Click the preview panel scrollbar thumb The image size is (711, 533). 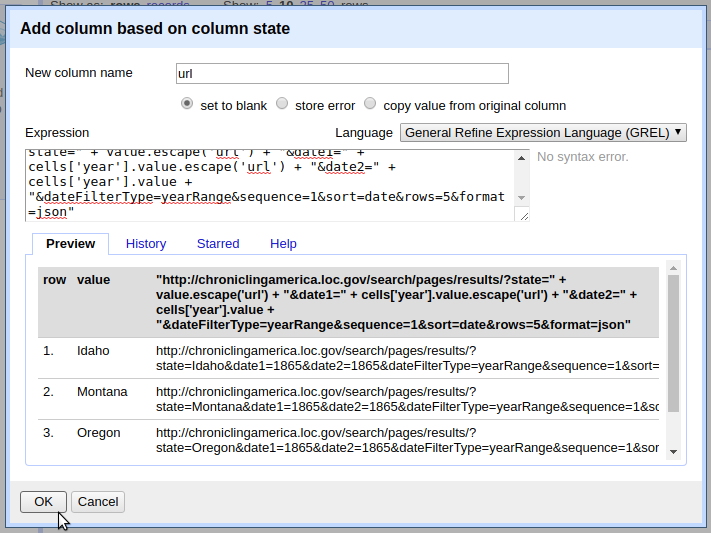tap(673, 340)
